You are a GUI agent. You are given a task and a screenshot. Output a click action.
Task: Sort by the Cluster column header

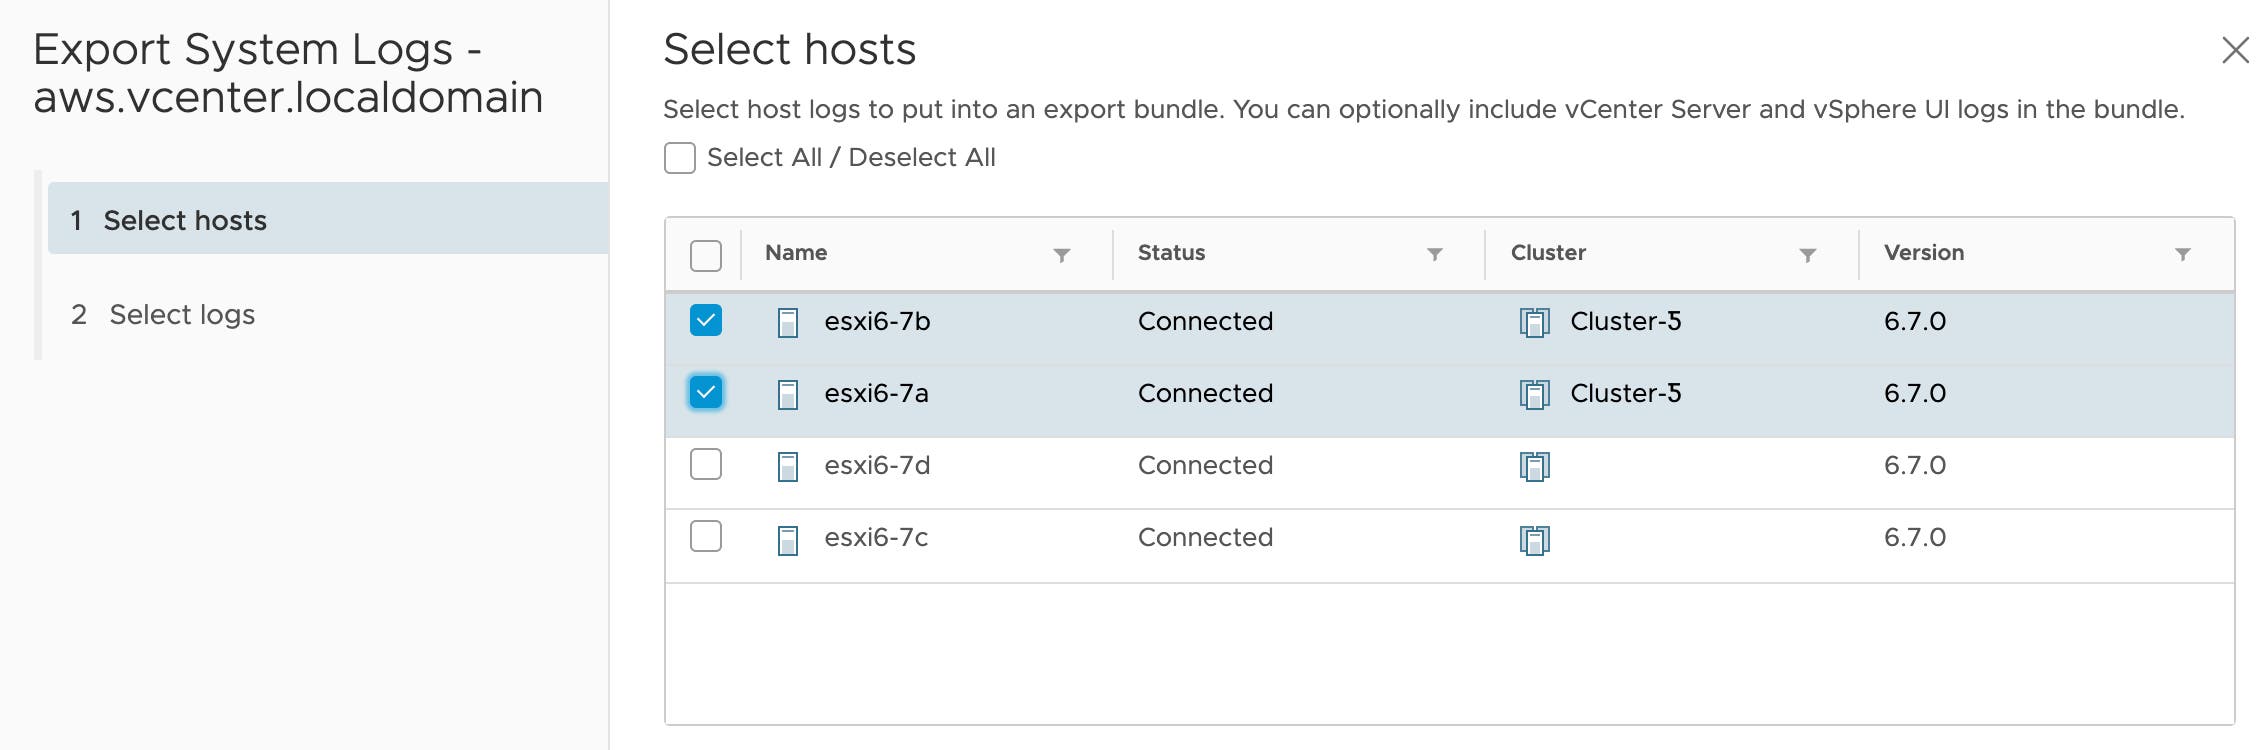point(1548,253)
